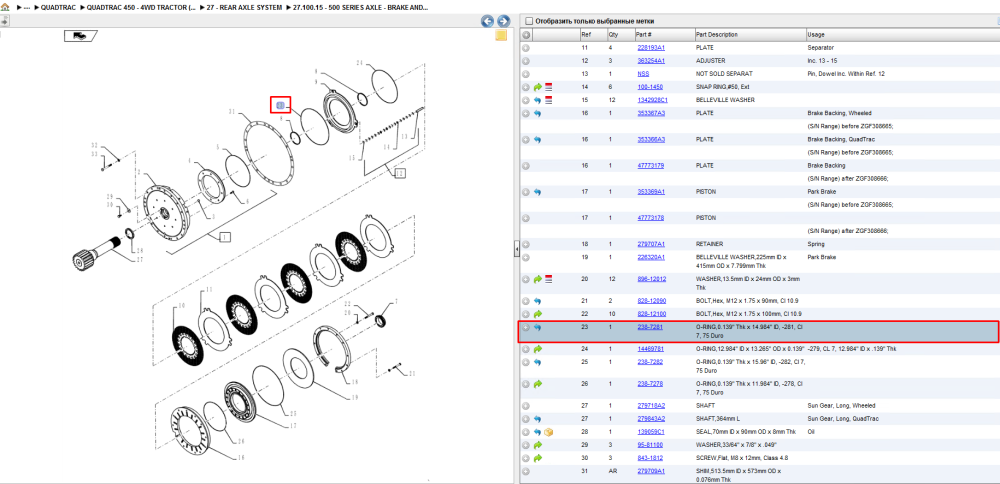
Task: Sort by the Usage column header
Action: click(x=902, y=34)
